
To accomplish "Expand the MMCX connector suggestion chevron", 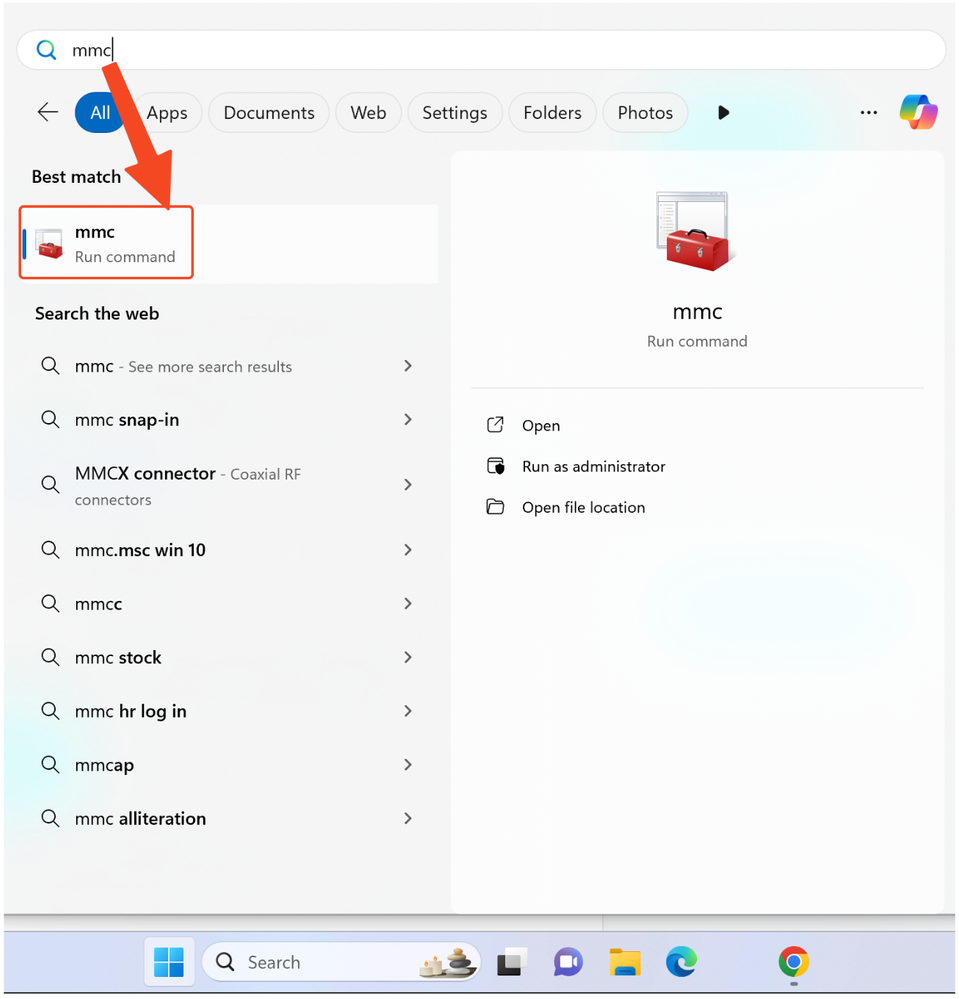I will click(408, 485).
